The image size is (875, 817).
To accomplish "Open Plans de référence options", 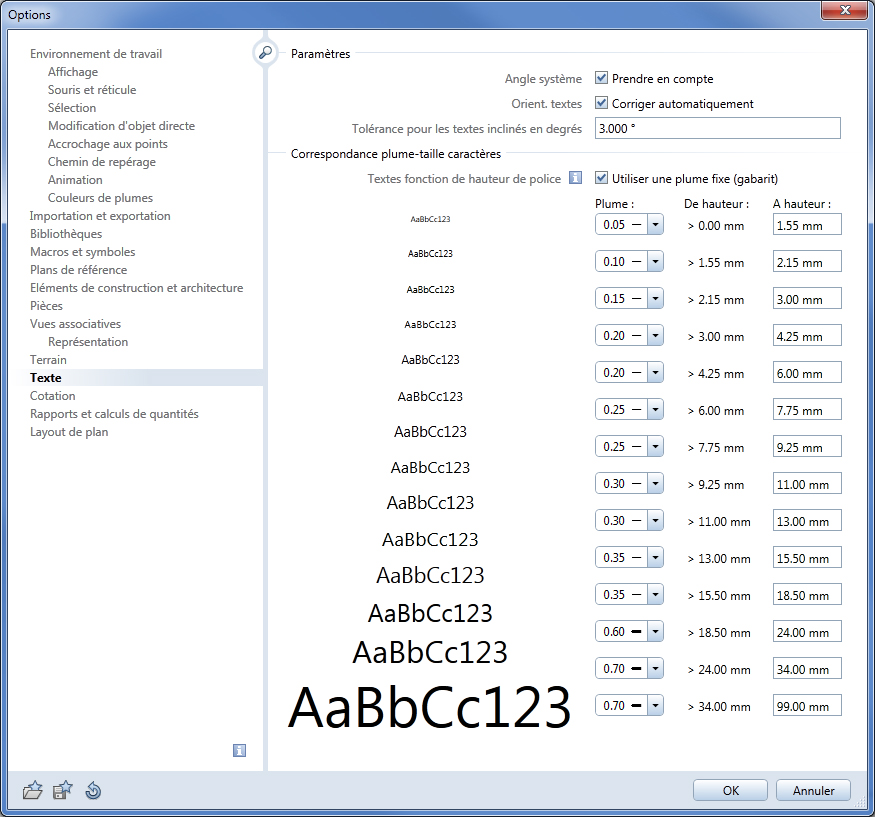I will tap(79, 270).
